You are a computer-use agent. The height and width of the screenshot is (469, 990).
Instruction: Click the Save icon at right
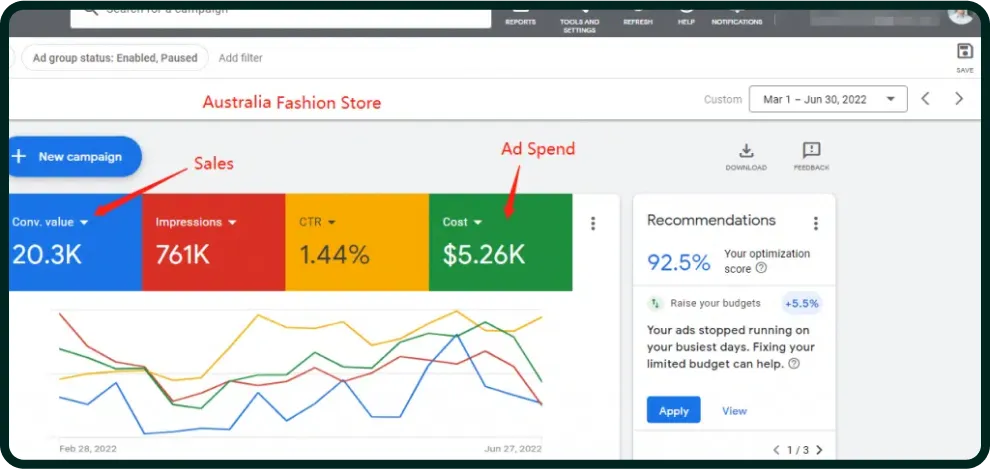click(965, 51)
